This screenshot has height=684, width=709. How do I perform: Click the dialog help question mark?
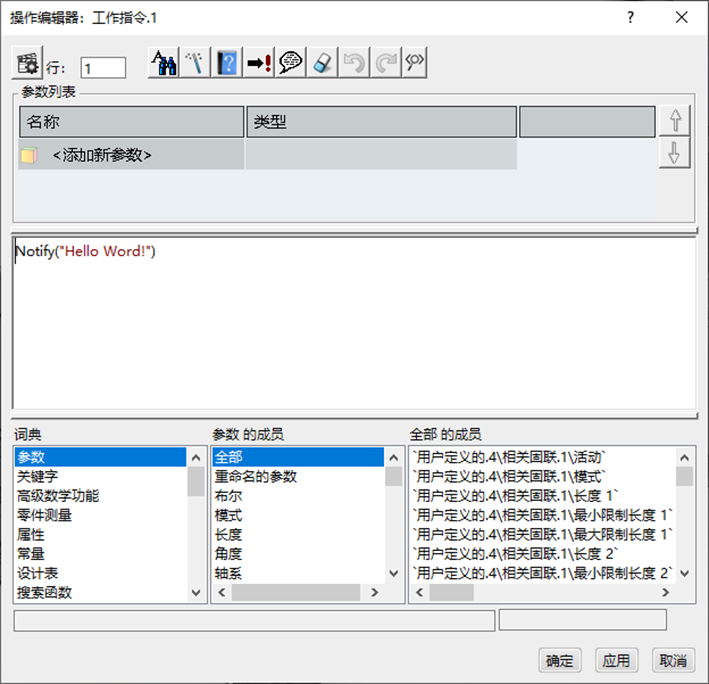[x=631, y=18]
